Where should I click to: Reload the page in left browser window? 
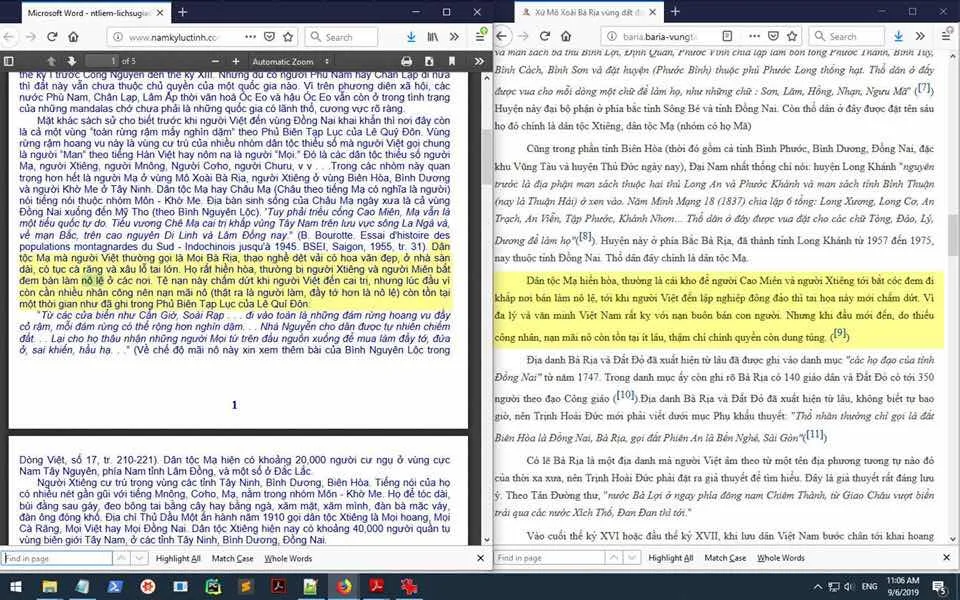pos(52,37)
